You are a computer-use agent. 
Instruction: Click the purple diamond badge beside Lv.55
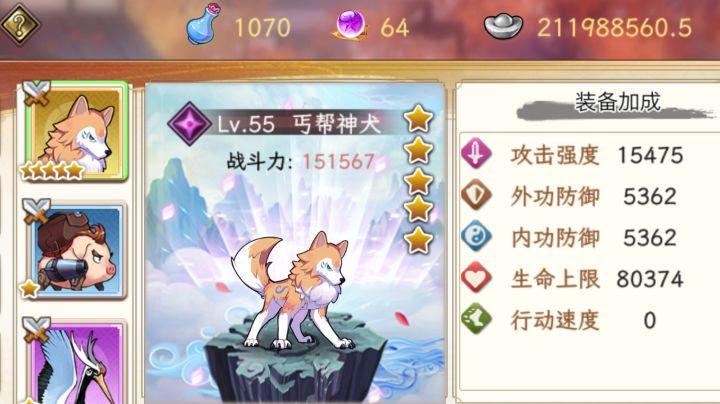(x=189, y=124)
